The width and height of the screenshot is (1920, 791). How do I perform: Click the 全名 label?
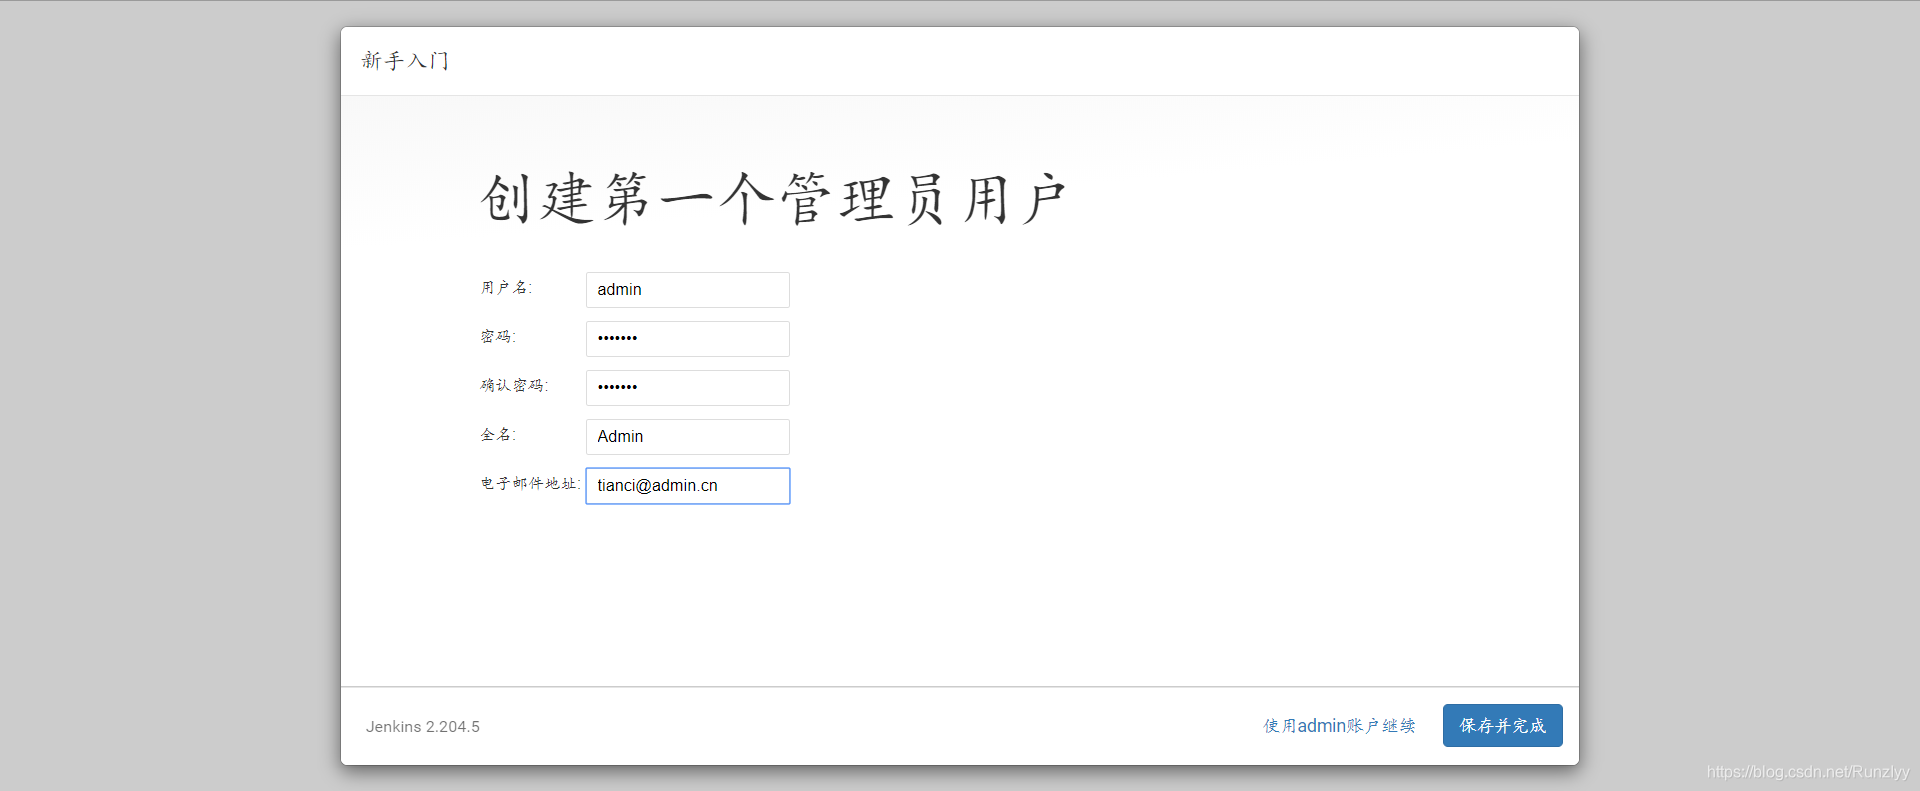(498, 435)
